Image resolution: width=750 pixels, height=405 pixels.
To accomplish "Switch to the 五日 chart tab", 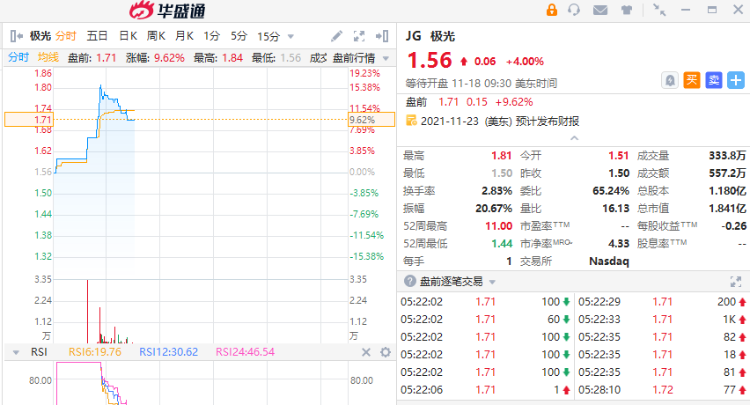I will [x=97, y=36].
